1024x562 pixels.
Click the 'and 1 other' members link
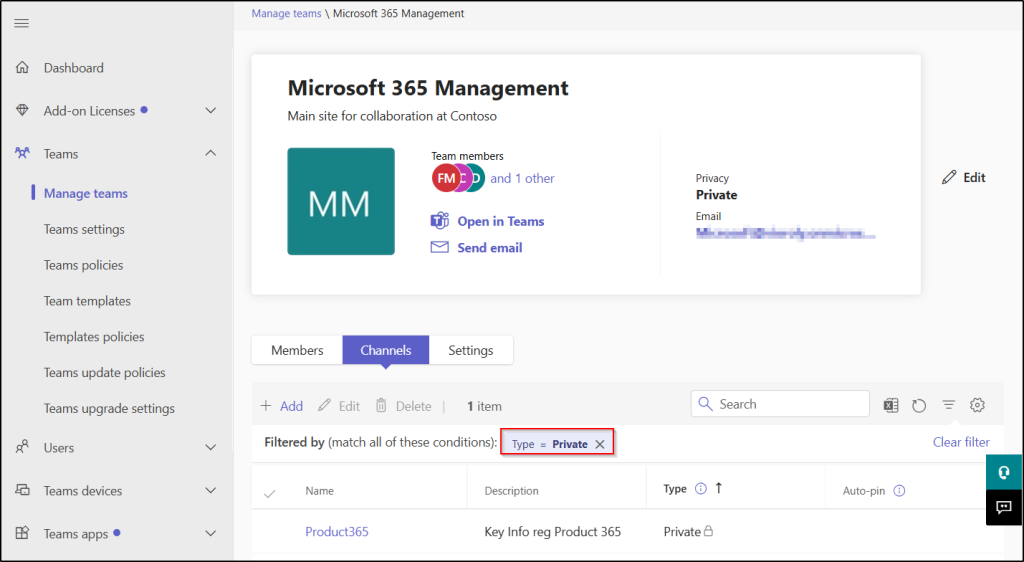pyautogui.click(x=522, y=178)
